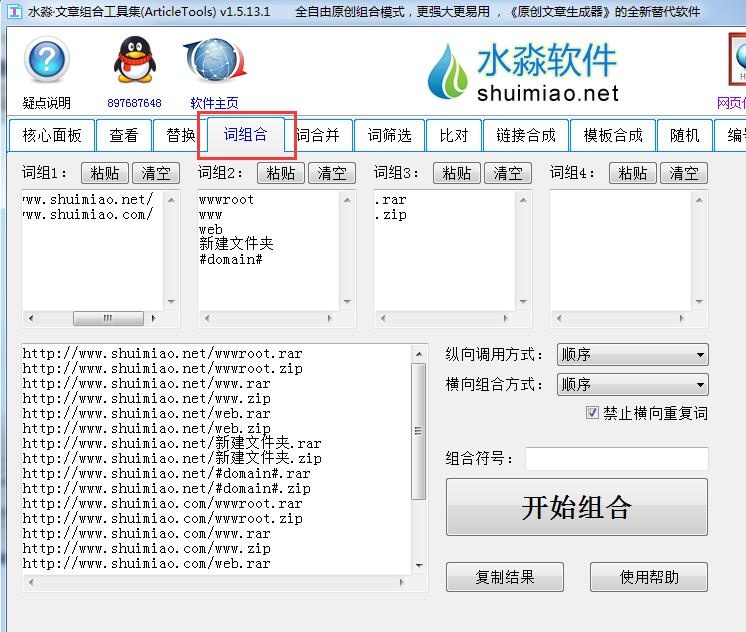This screenshot has width=746, height=632.
Task: Select the 链接合成 tab
Action: (x=525, y=136)
